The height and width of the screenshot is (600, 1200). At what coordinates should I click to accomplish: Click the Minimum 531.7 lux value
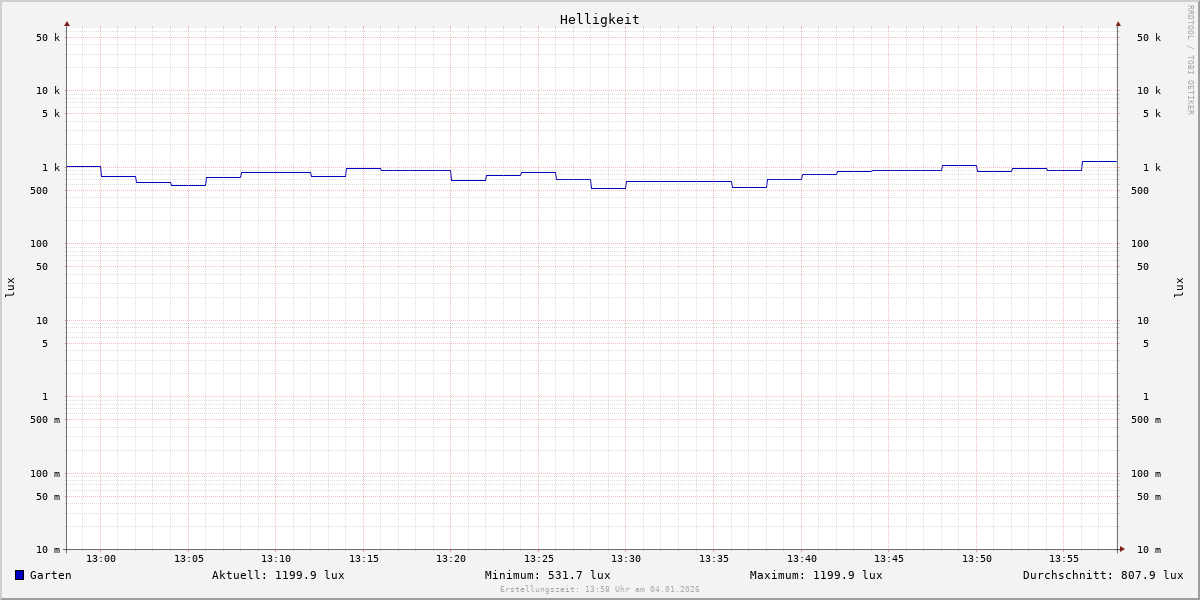coord(547,575)
